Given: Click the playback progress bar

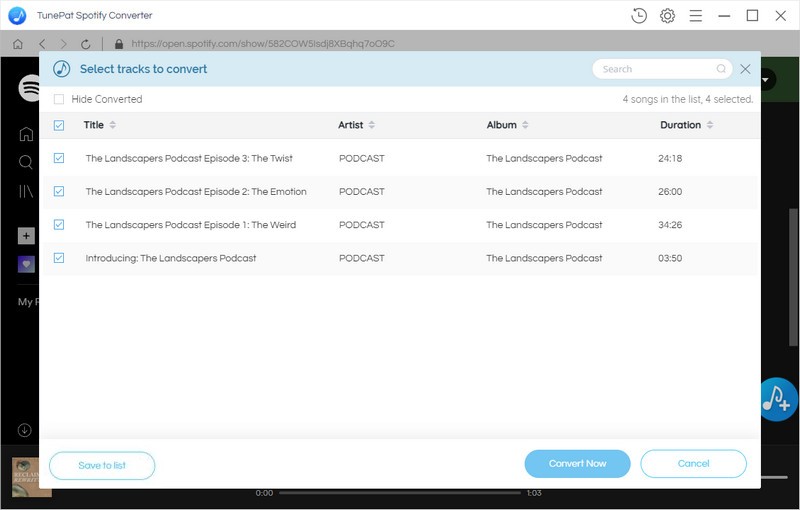Looking at the screenshot, I should (399, 493).
